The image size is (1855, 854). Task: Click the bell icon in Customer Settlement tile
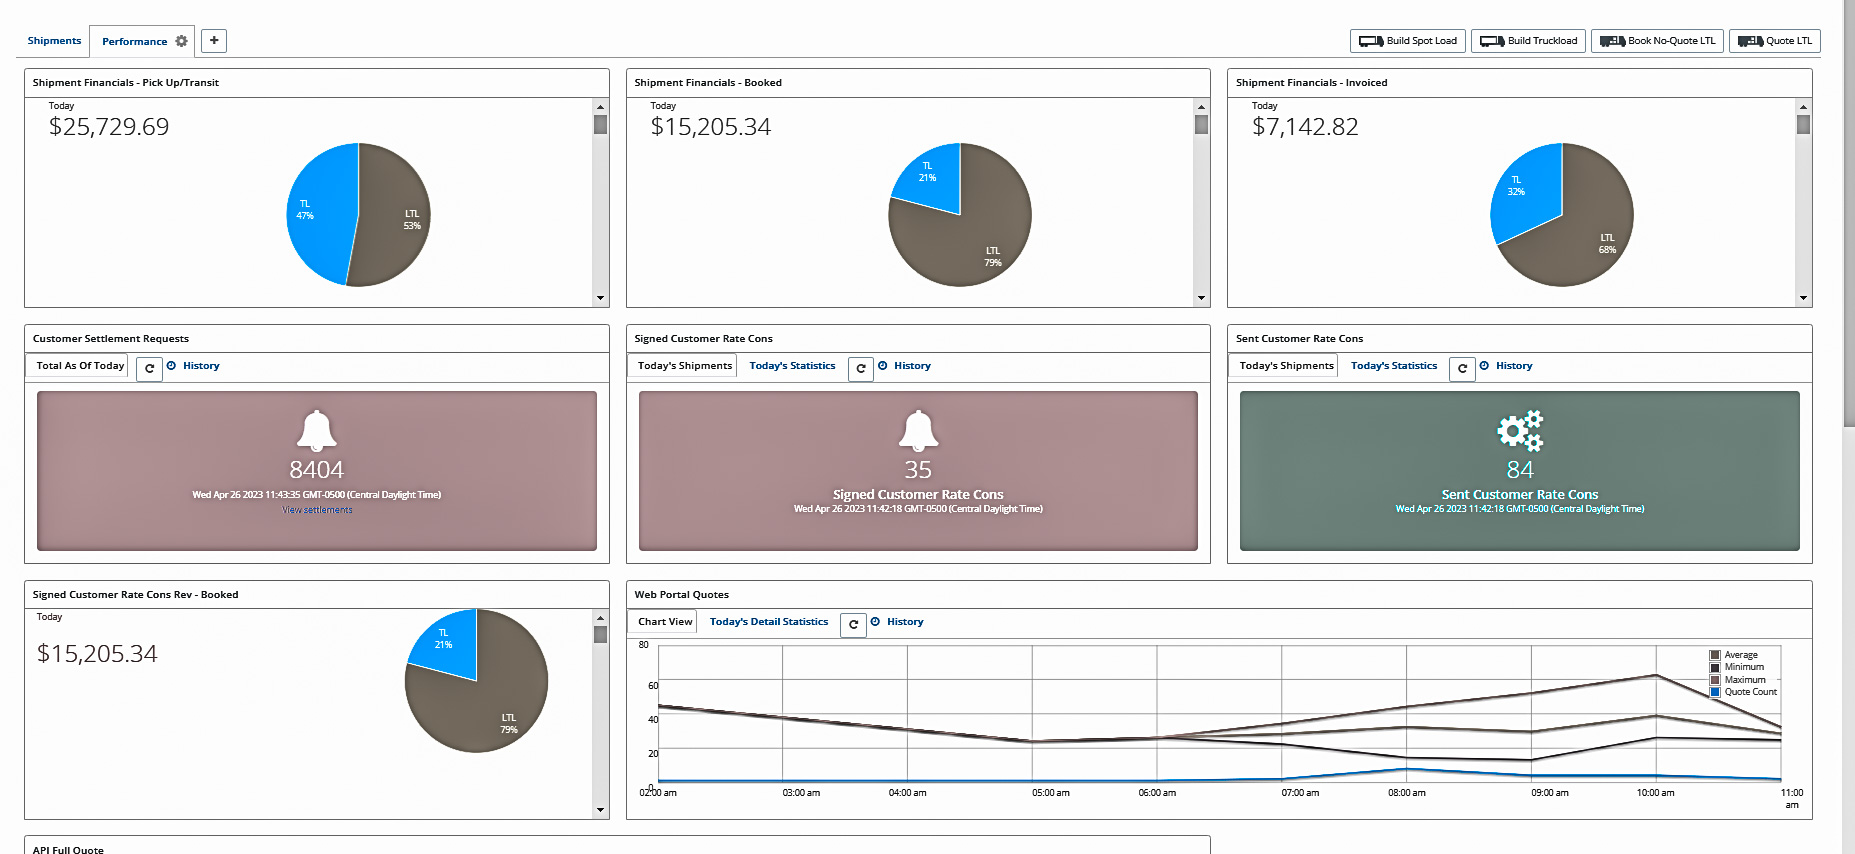(x=316, y=430)
